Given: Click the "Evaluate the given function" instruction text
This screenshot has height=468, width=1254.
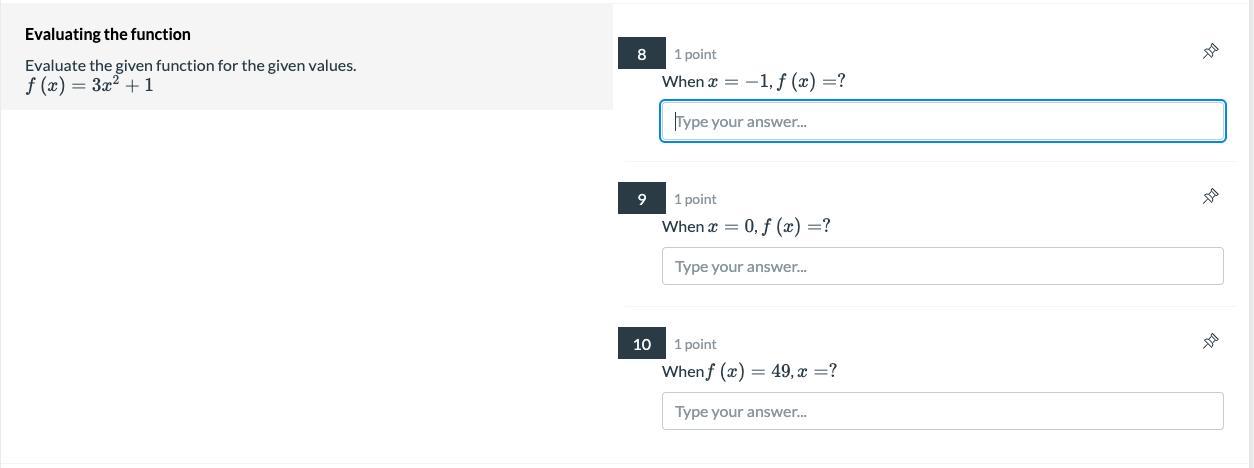Looking at the screenshot, I should click(190, 65).
